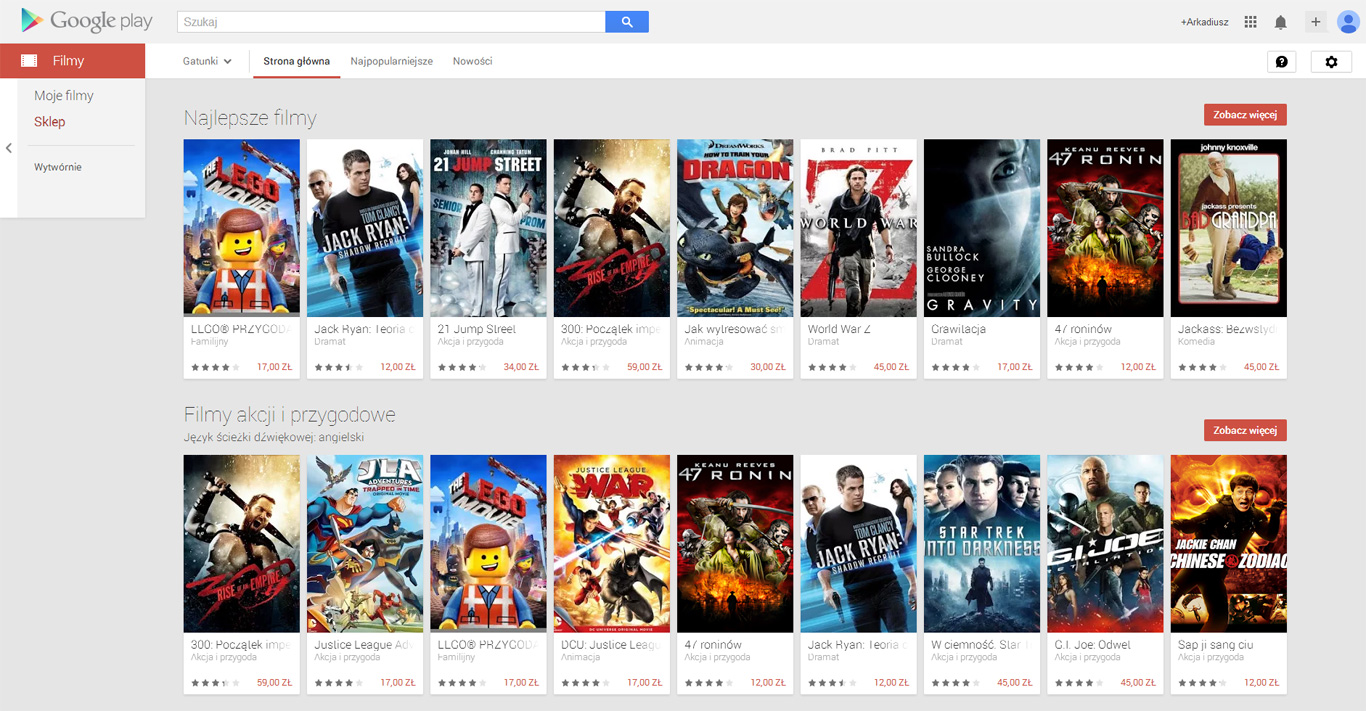This screenshot has width=1366, height=711.
Task: Click inside the Szukaj search field
Action: pos(391,21)
